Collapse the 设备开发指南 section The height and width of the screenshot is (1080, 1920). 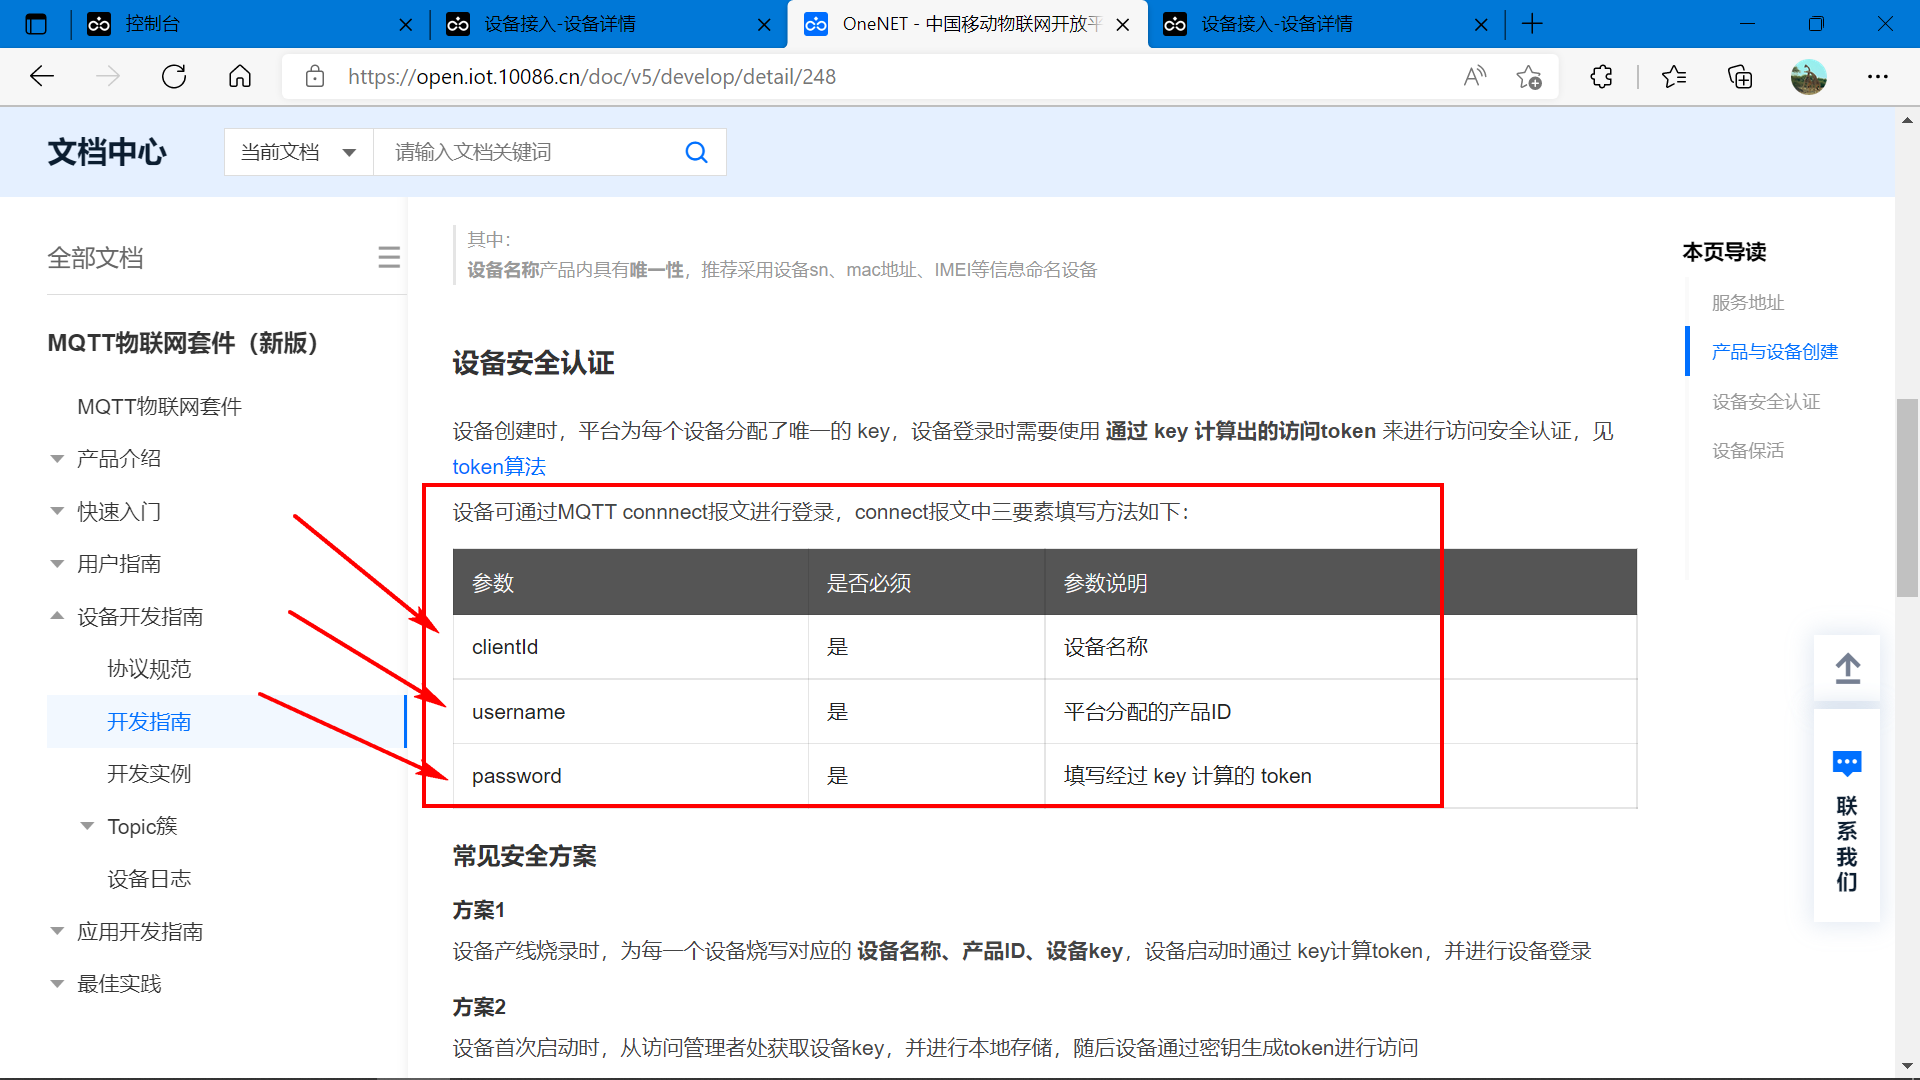[140, 617]
